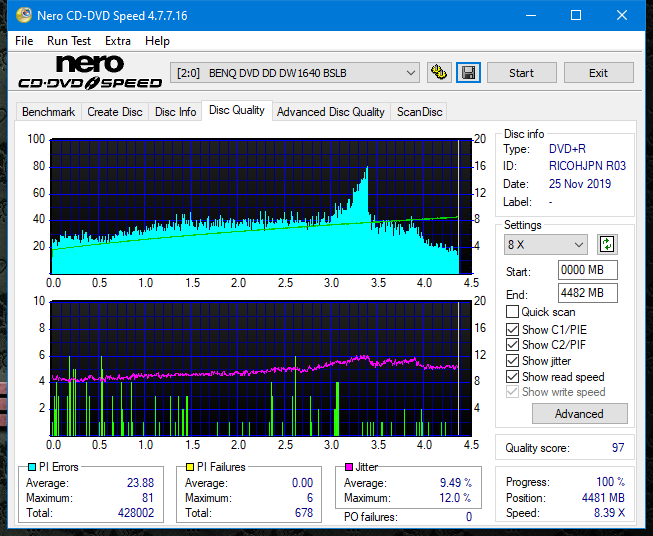Enable the Quick scan checkbox
The image size is (653, 536).
tap(512, 312)
